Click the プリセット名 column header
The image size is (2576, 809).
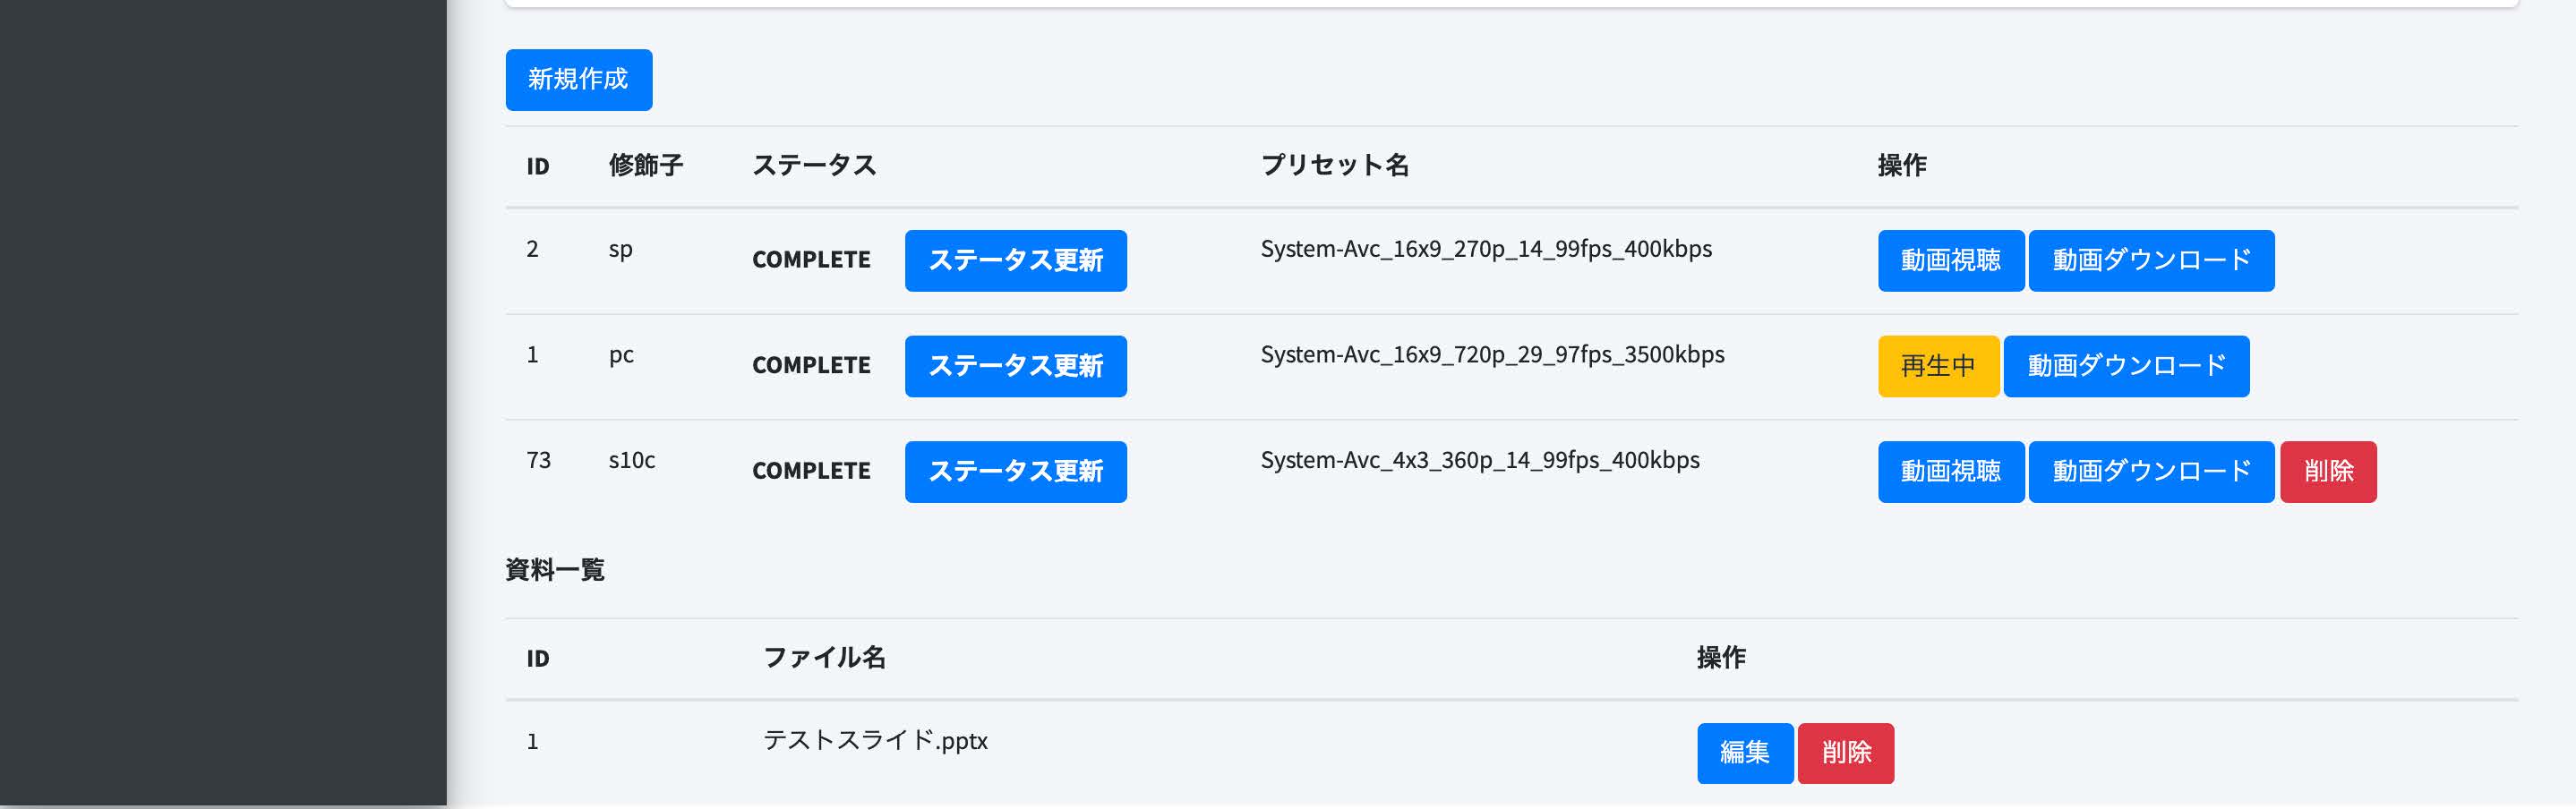[x=1334, y=166]
